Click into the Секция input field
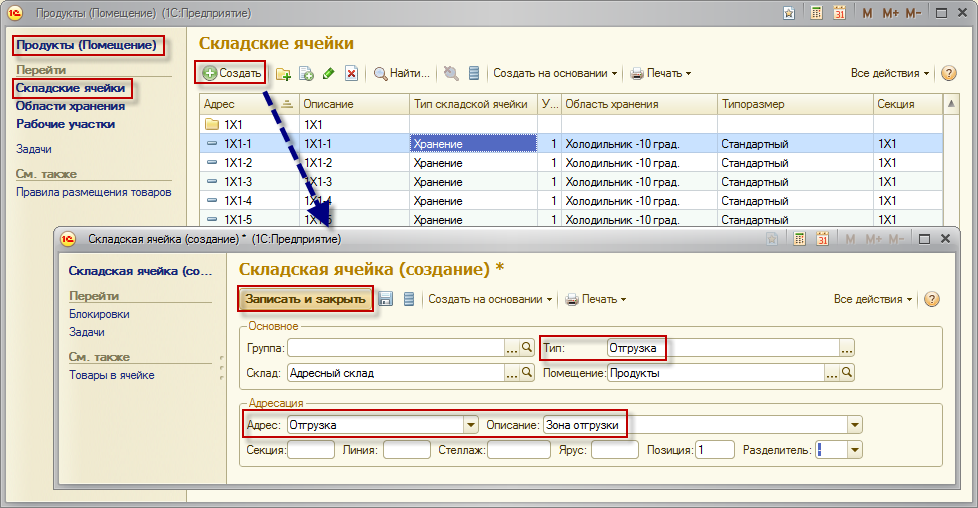The height and width of the screenshot is (508, 978). coord(311,450)
